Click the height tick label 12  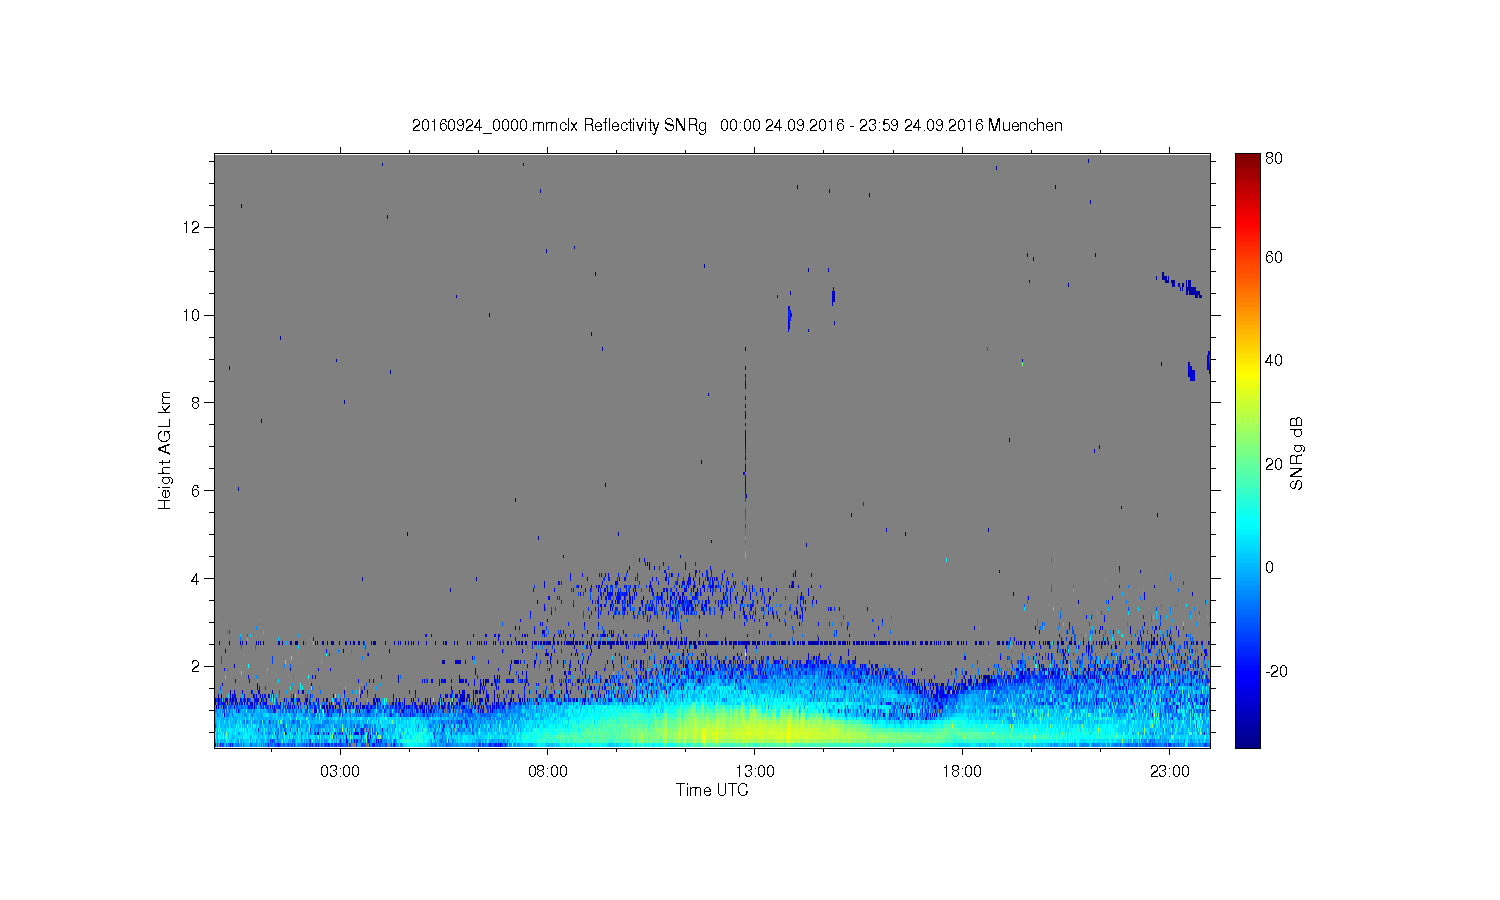pos(192,227)
